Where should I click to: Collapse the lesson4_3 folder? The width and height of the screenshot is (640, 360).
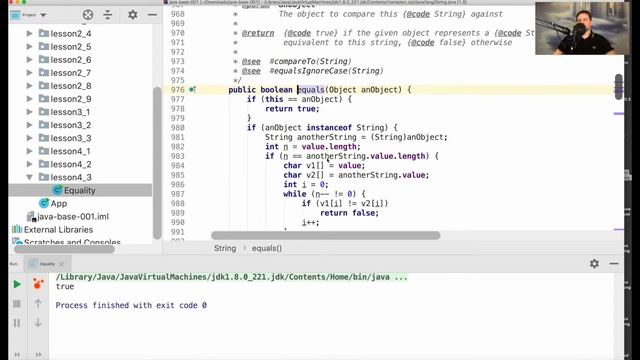(29, 177)
